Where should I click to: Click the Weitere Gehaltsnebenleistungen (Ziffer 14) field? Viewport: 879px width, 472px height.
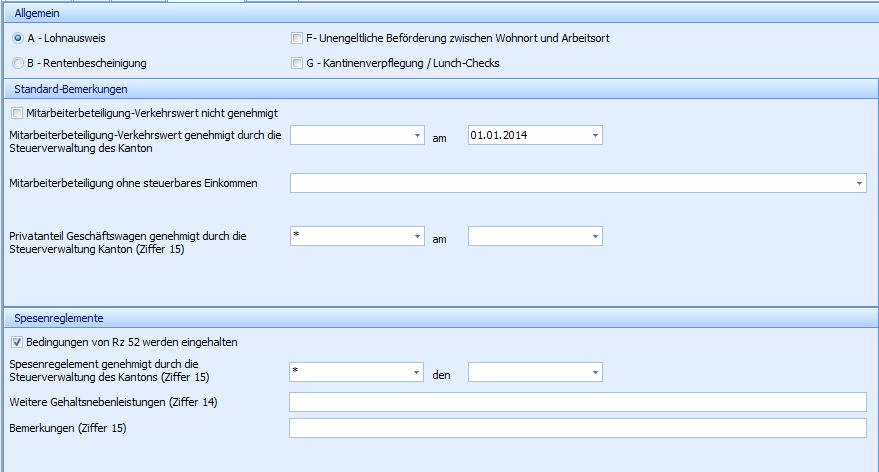(577, 402)
